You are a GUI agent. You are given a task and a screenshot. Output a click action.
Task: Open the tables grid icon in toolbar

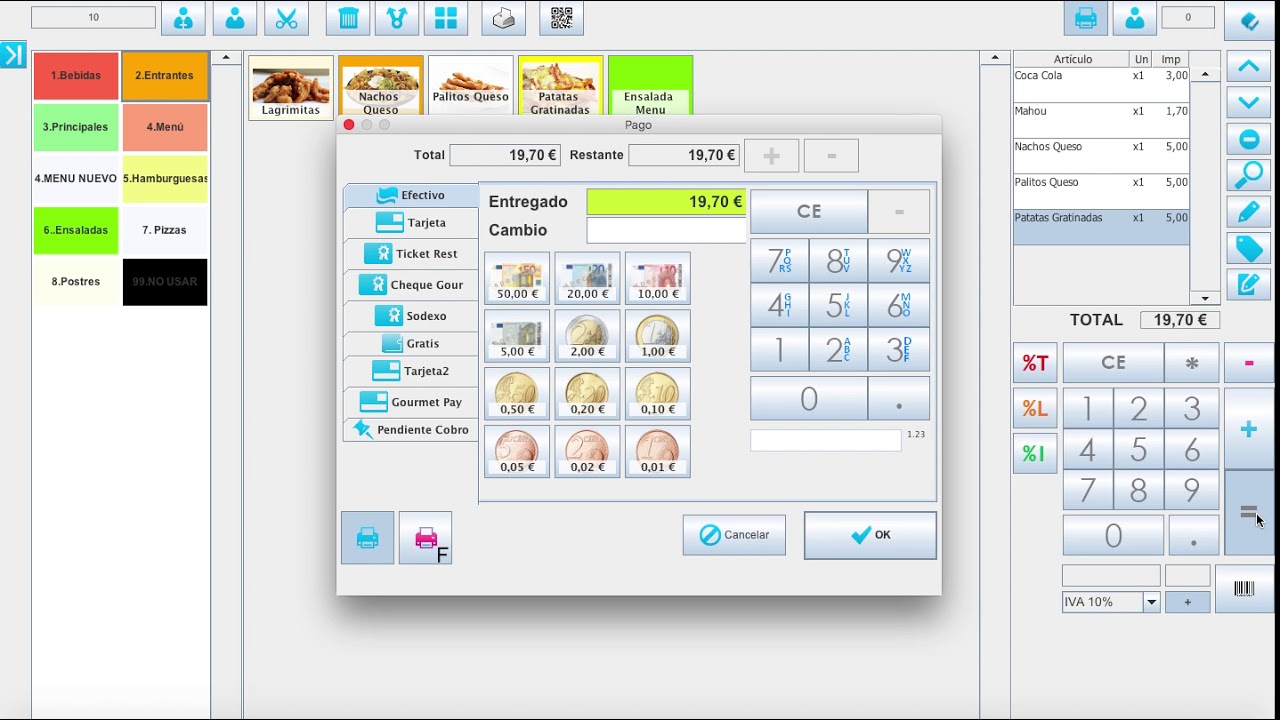pos(446,18)
